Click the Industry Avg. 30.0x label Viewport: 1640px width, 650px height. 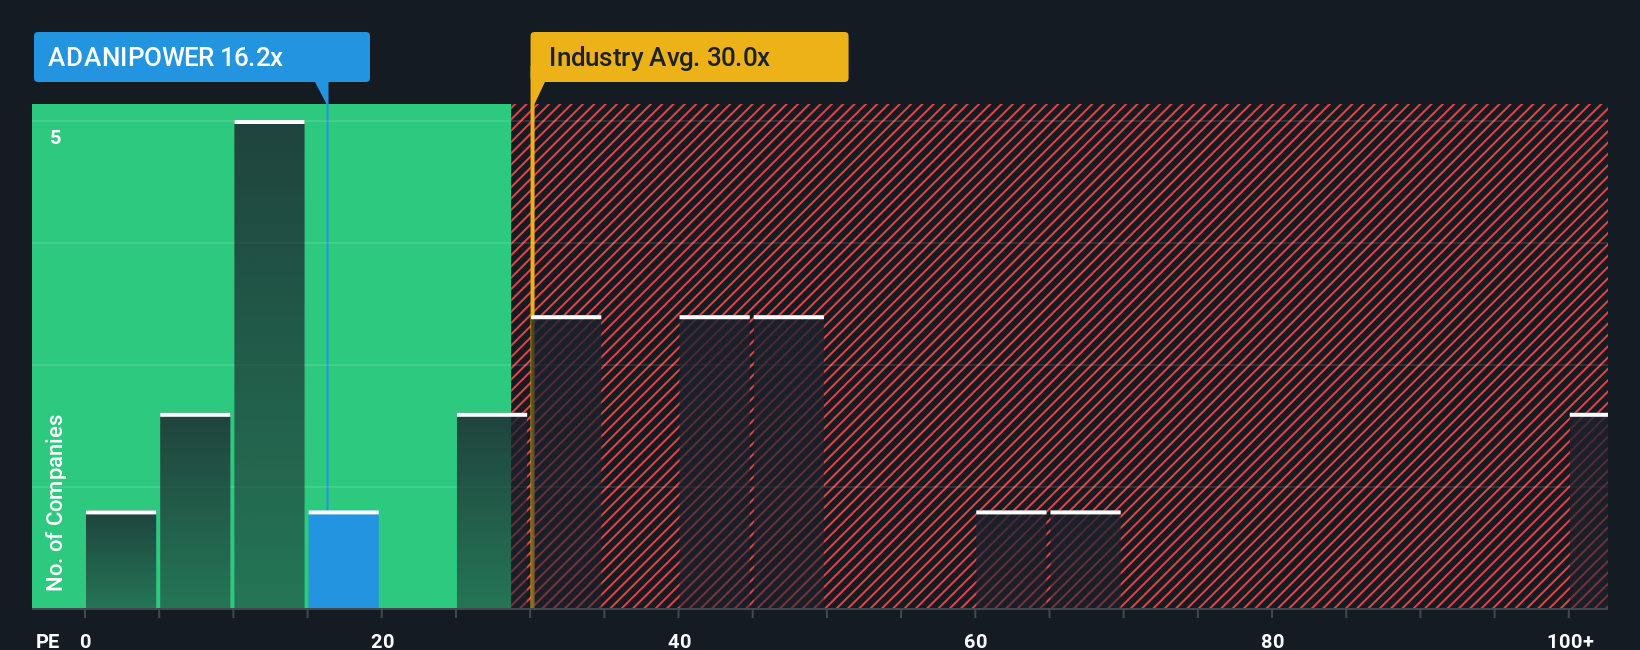(689, 57)
